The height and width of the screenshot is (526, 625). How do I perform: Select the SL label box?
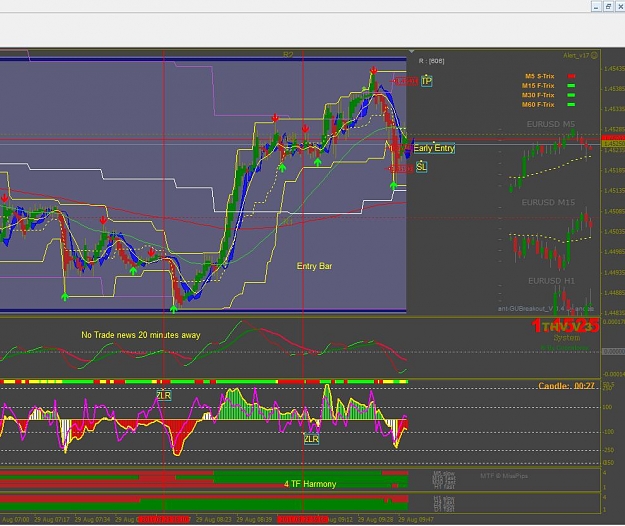click(421, 167)
